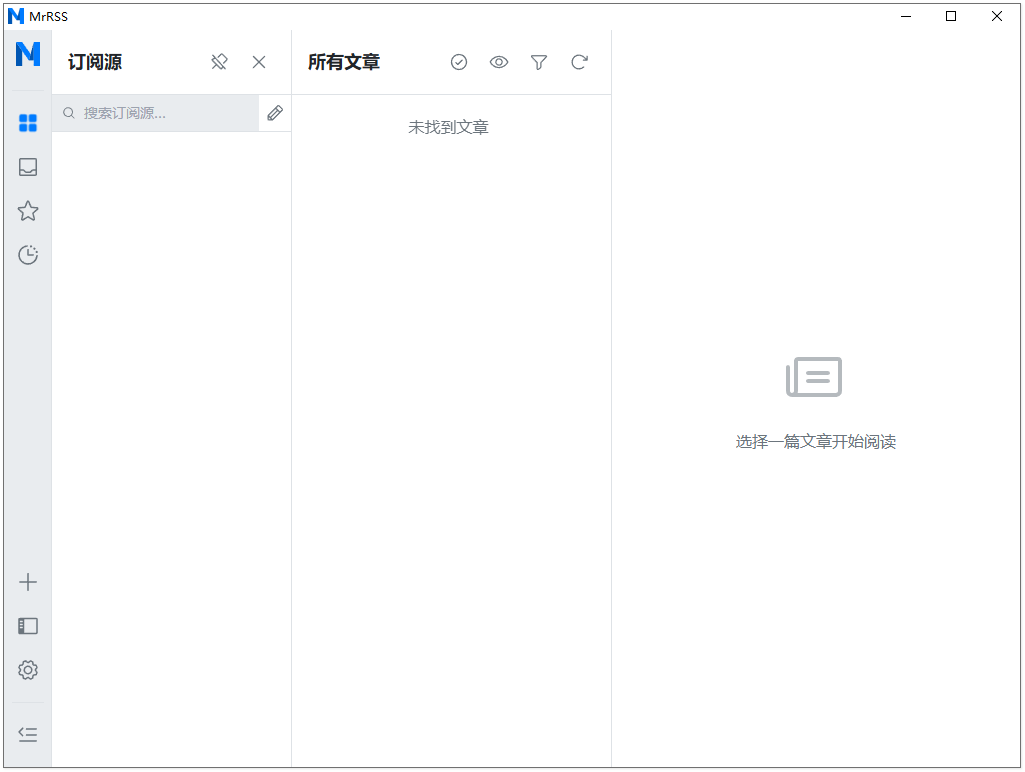Screen dimensions: 1025x772
Task: Mark all articles as read
Action: pyautogui.click(x=459, y=61)
